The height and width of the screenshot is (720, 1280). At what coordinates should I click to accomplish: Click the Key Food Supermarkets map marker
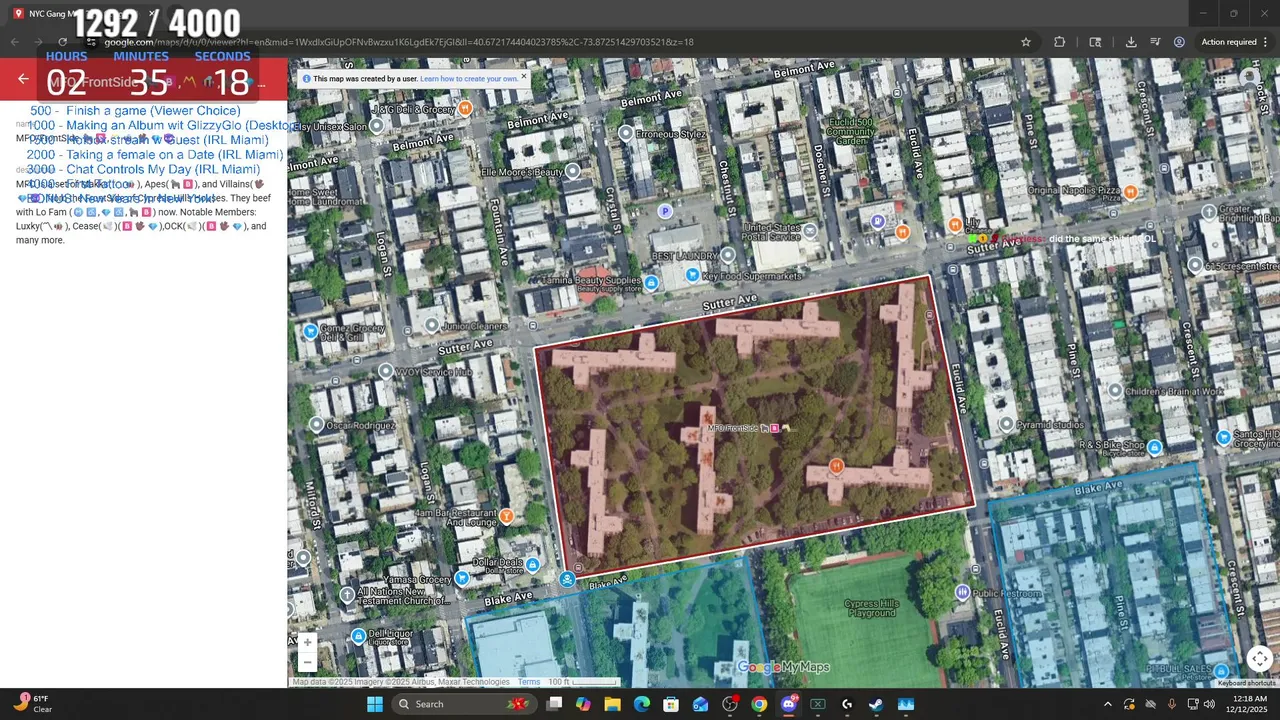point(692,275)
